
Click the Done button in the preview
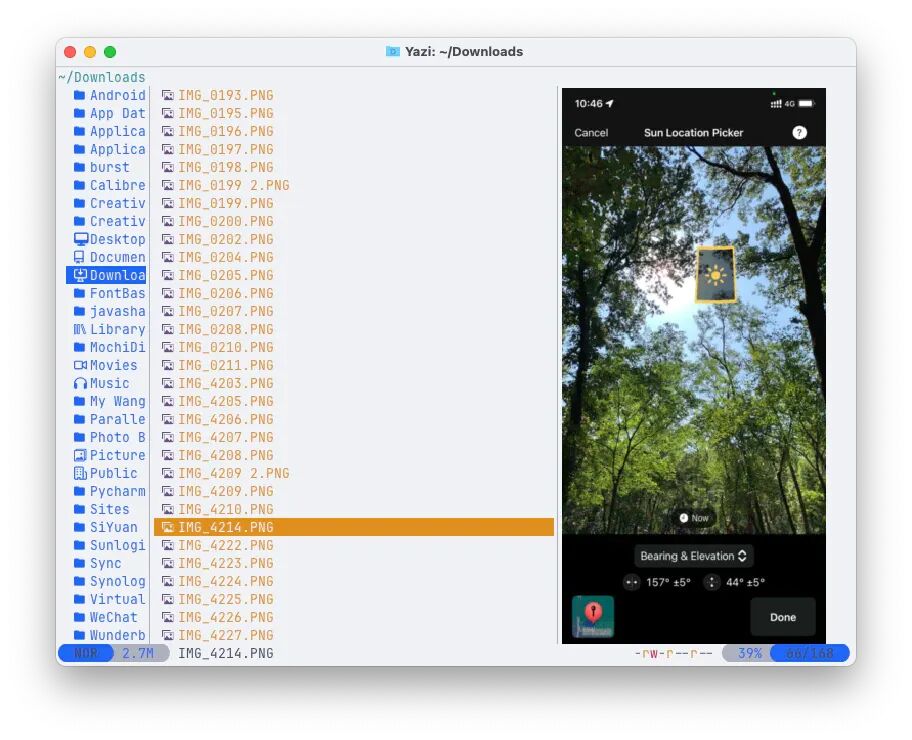[783, 617]
